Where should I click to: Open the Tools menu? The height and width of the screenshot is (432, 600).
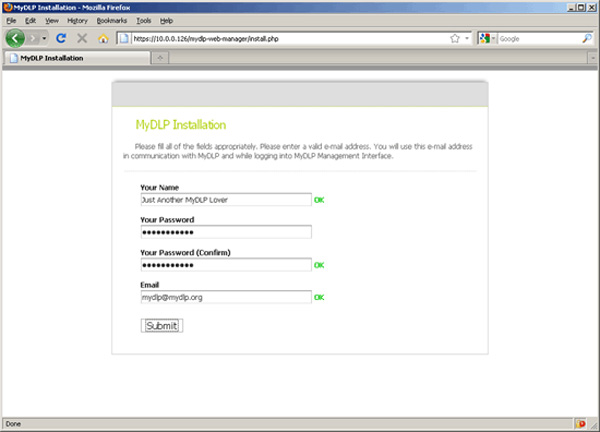coord(143,21)
